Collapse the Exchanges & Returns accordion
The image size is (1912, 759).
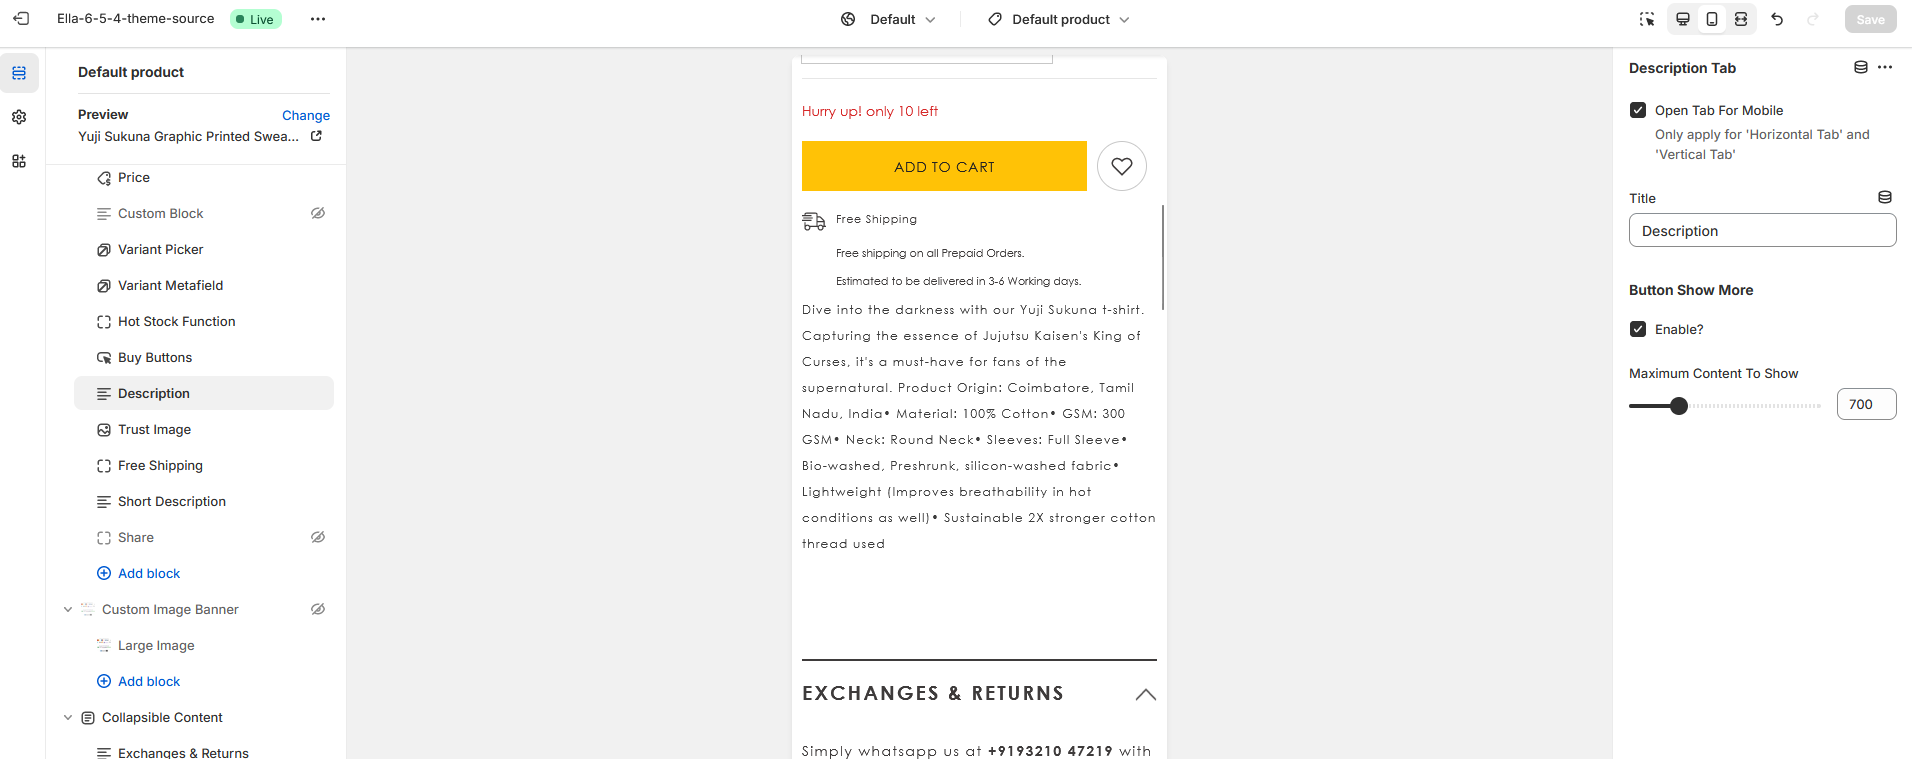(x=1146, y=694)
